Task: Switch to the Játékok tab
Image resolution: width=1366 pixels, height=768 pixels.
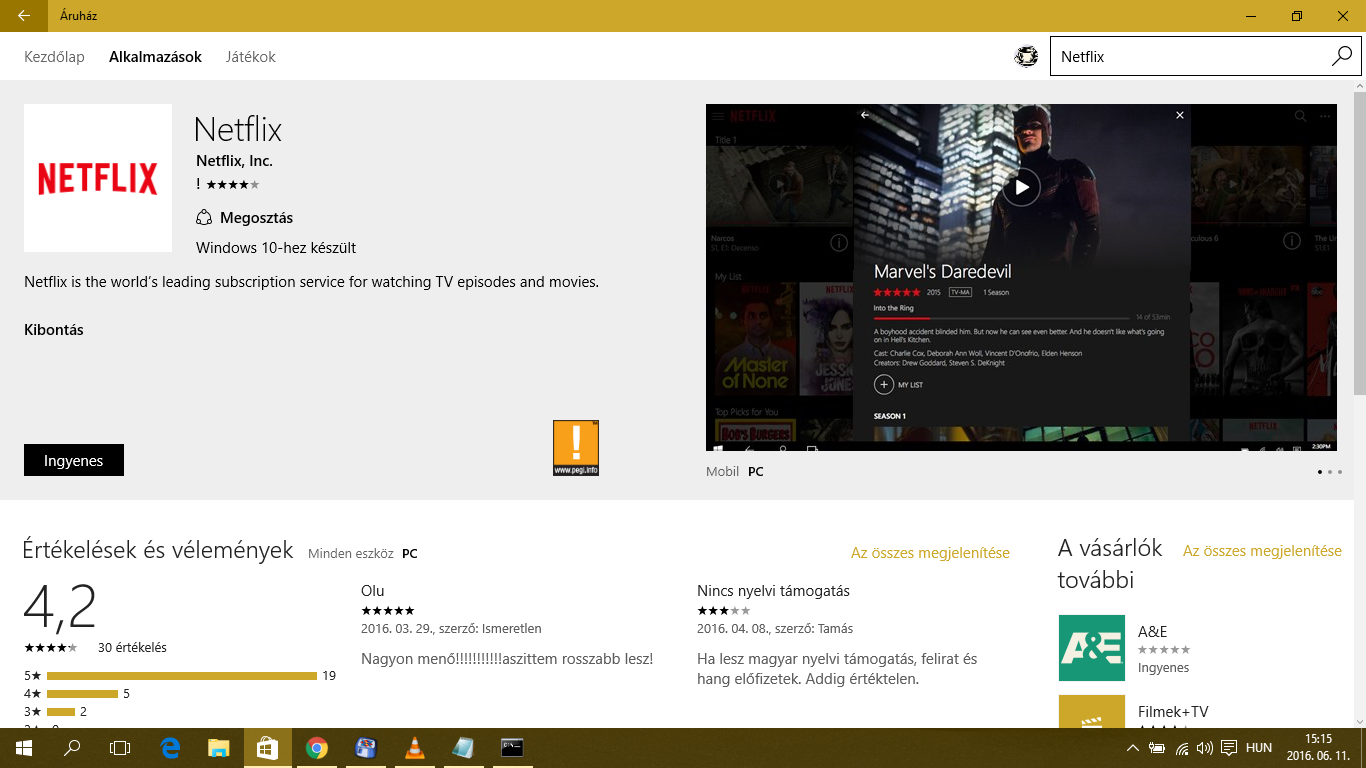Action: (x=251, y=57)
